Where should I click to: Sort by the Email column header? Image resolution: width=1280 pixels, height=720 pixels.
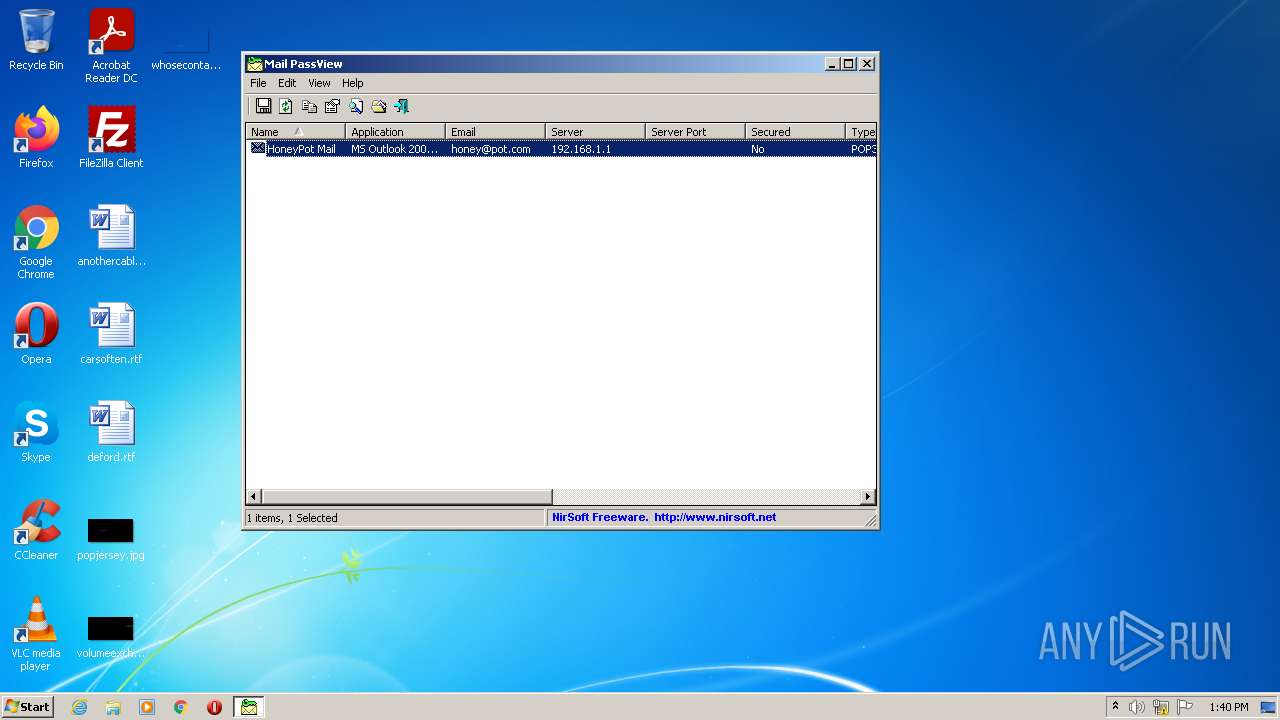[x=496, y=132]
